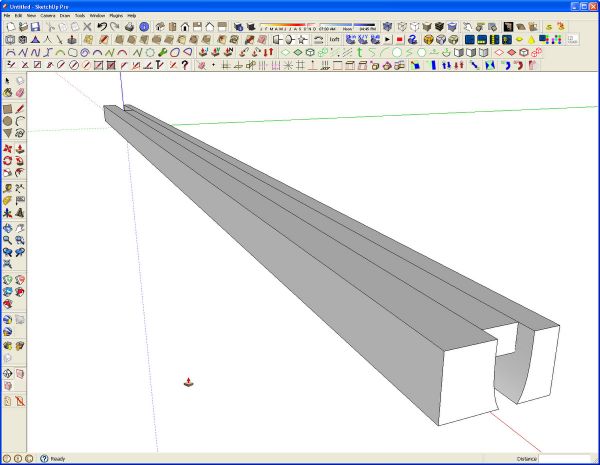This screenshot has width=600, height=465.
Task: Click the Redo arrow icon
Action: 114,27
